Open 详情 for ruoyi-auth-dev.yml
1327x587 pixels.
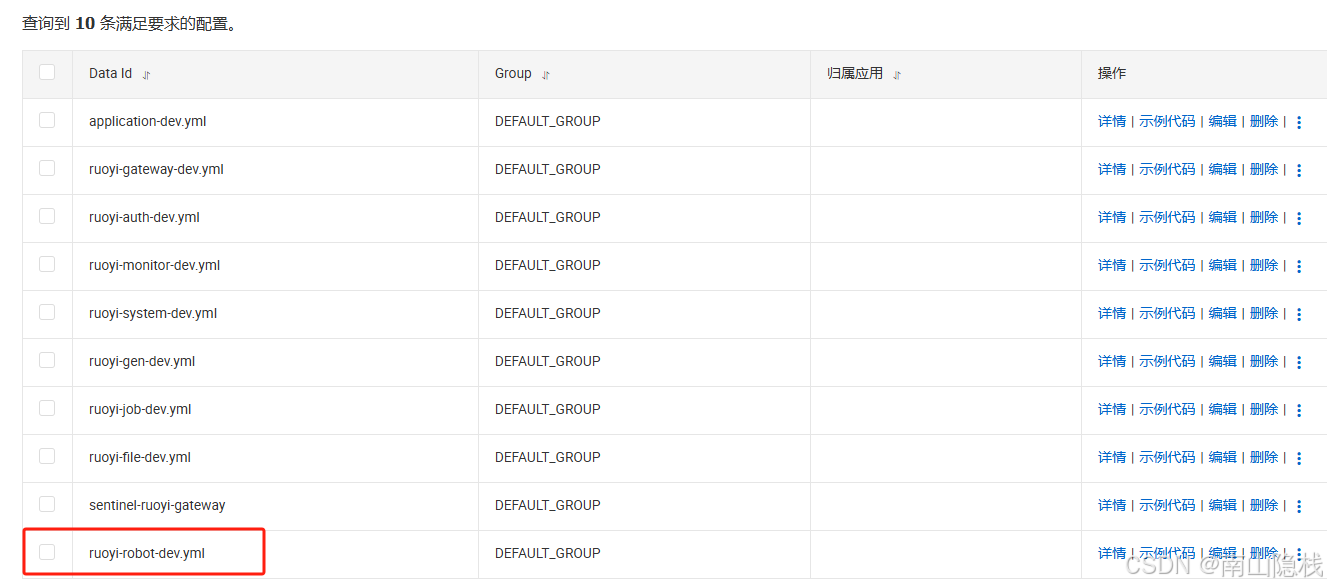coord(1112,217)
